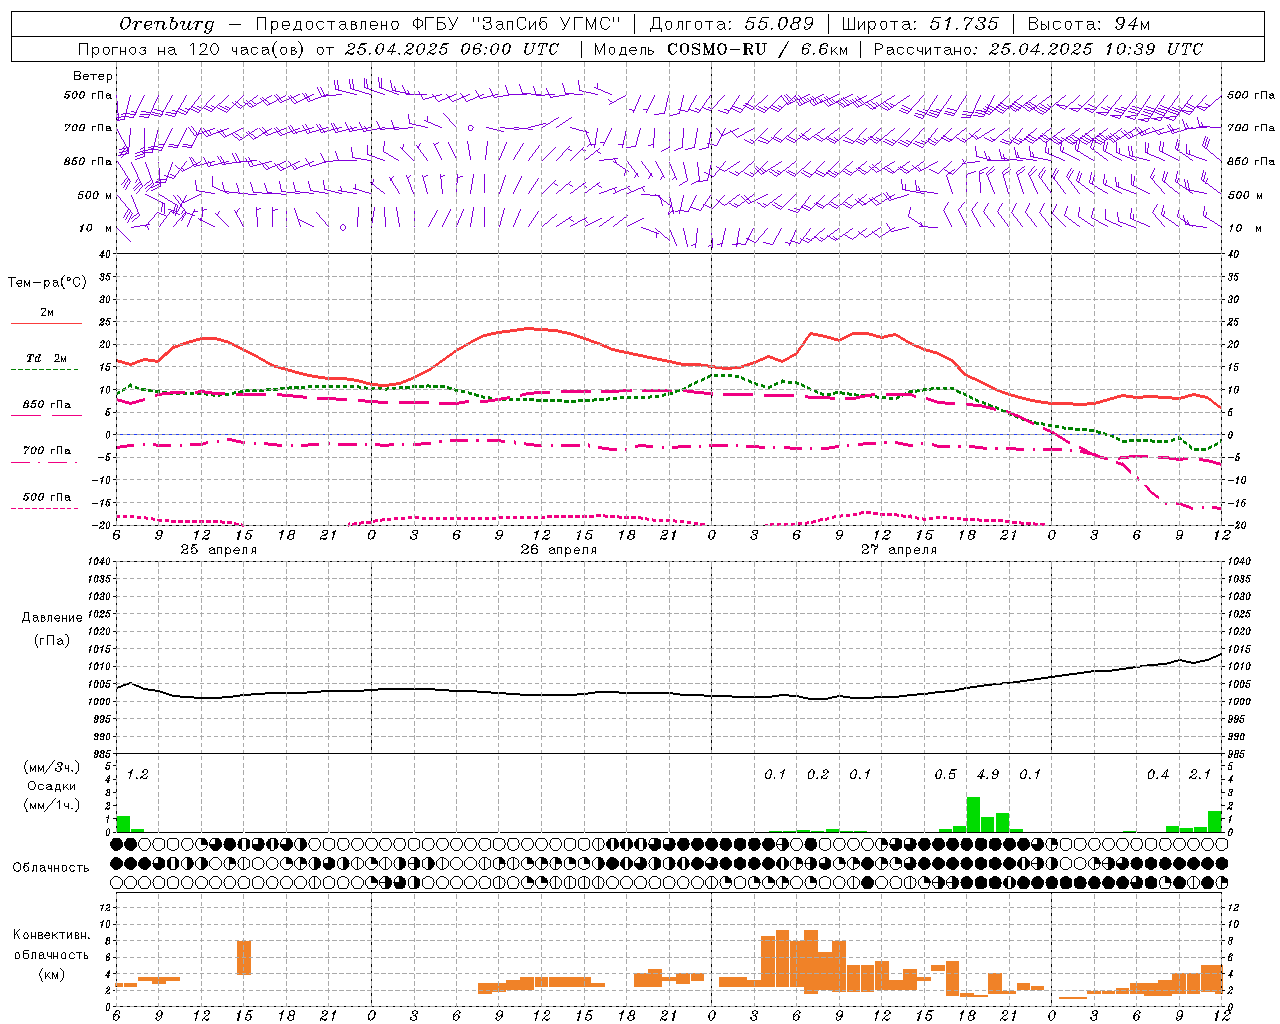Click tallest green precipitation bar under 4.9
The height and width of the screenshot is (1024, 1280).
[x=973, y=814]
